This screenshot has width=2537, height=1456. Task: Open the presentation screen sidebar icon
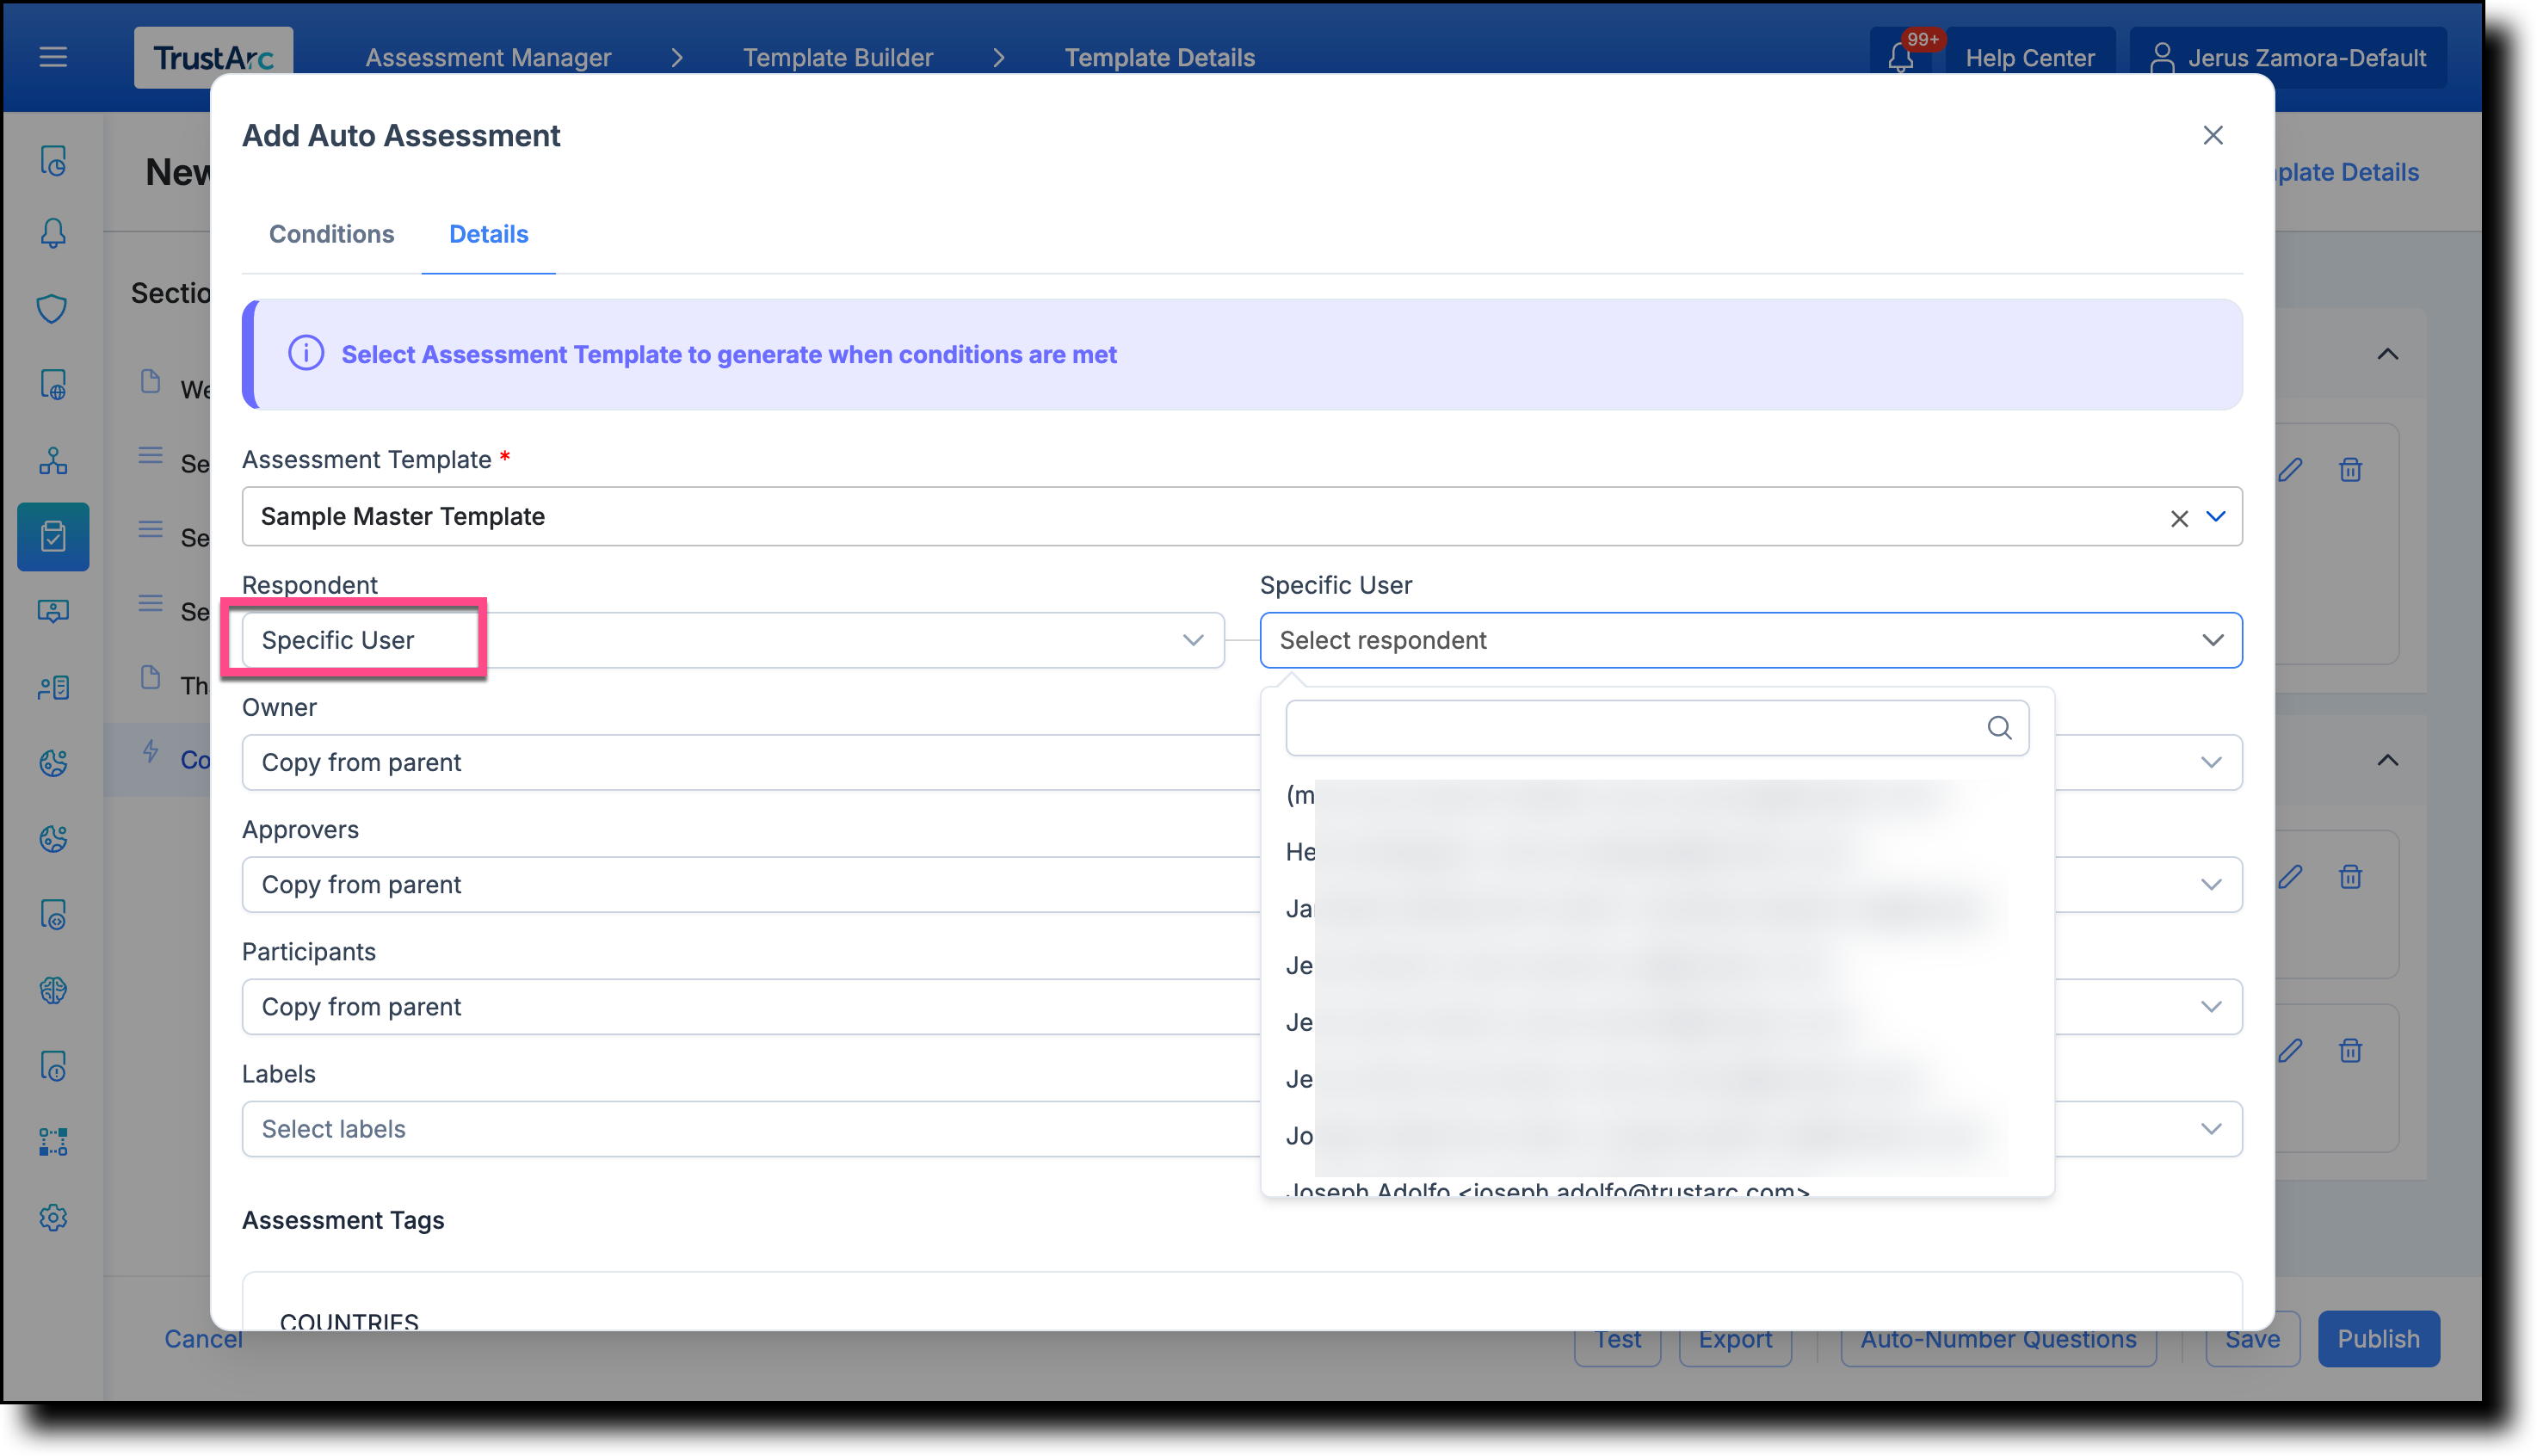tap(53, 611)
